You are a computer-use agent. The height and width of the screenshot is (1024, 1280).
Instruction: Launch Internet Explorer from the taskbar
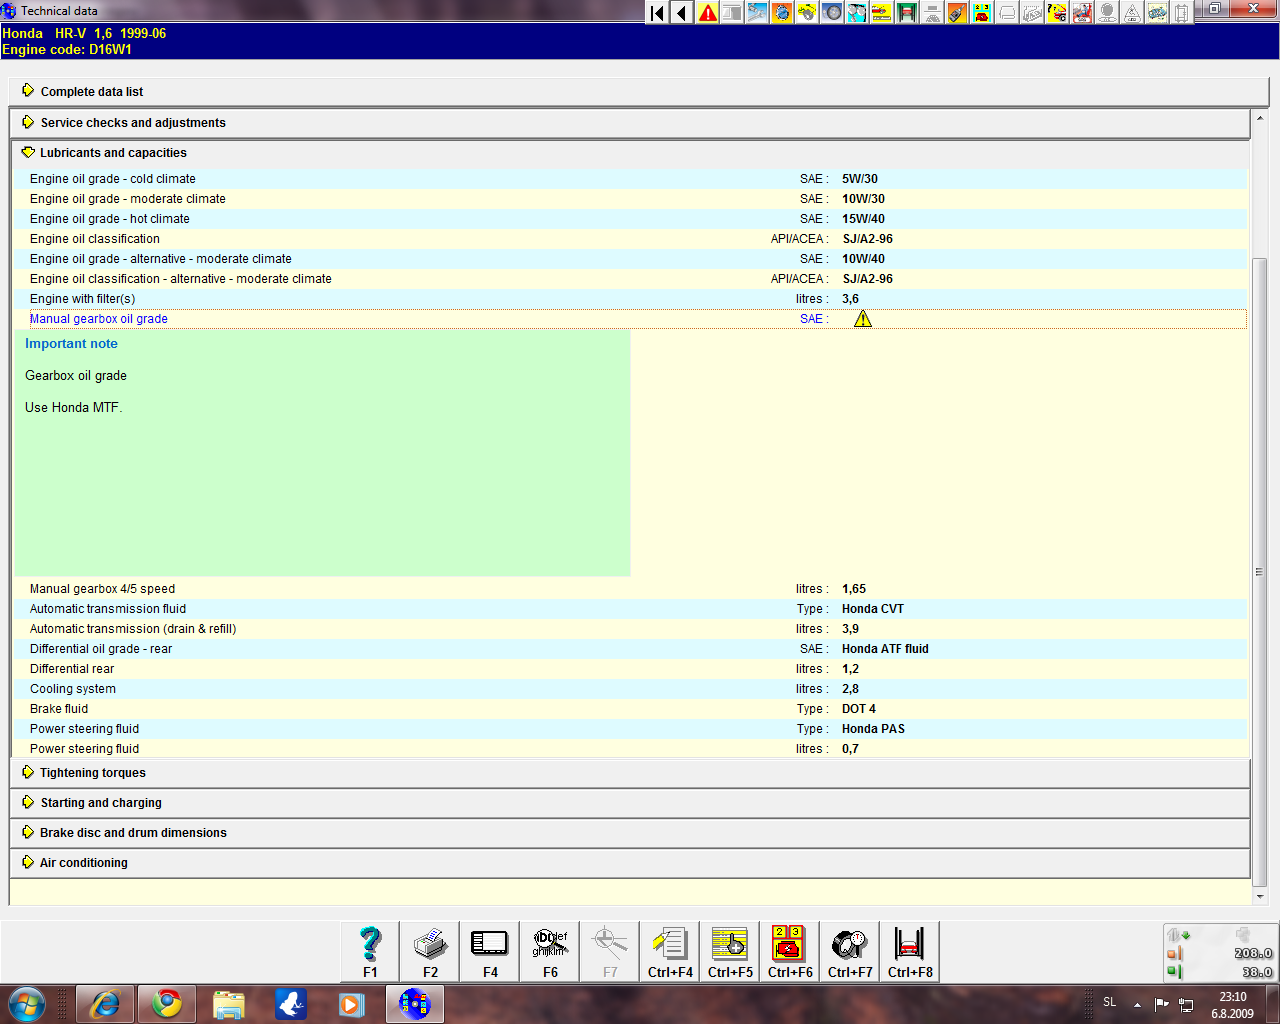105,1003
